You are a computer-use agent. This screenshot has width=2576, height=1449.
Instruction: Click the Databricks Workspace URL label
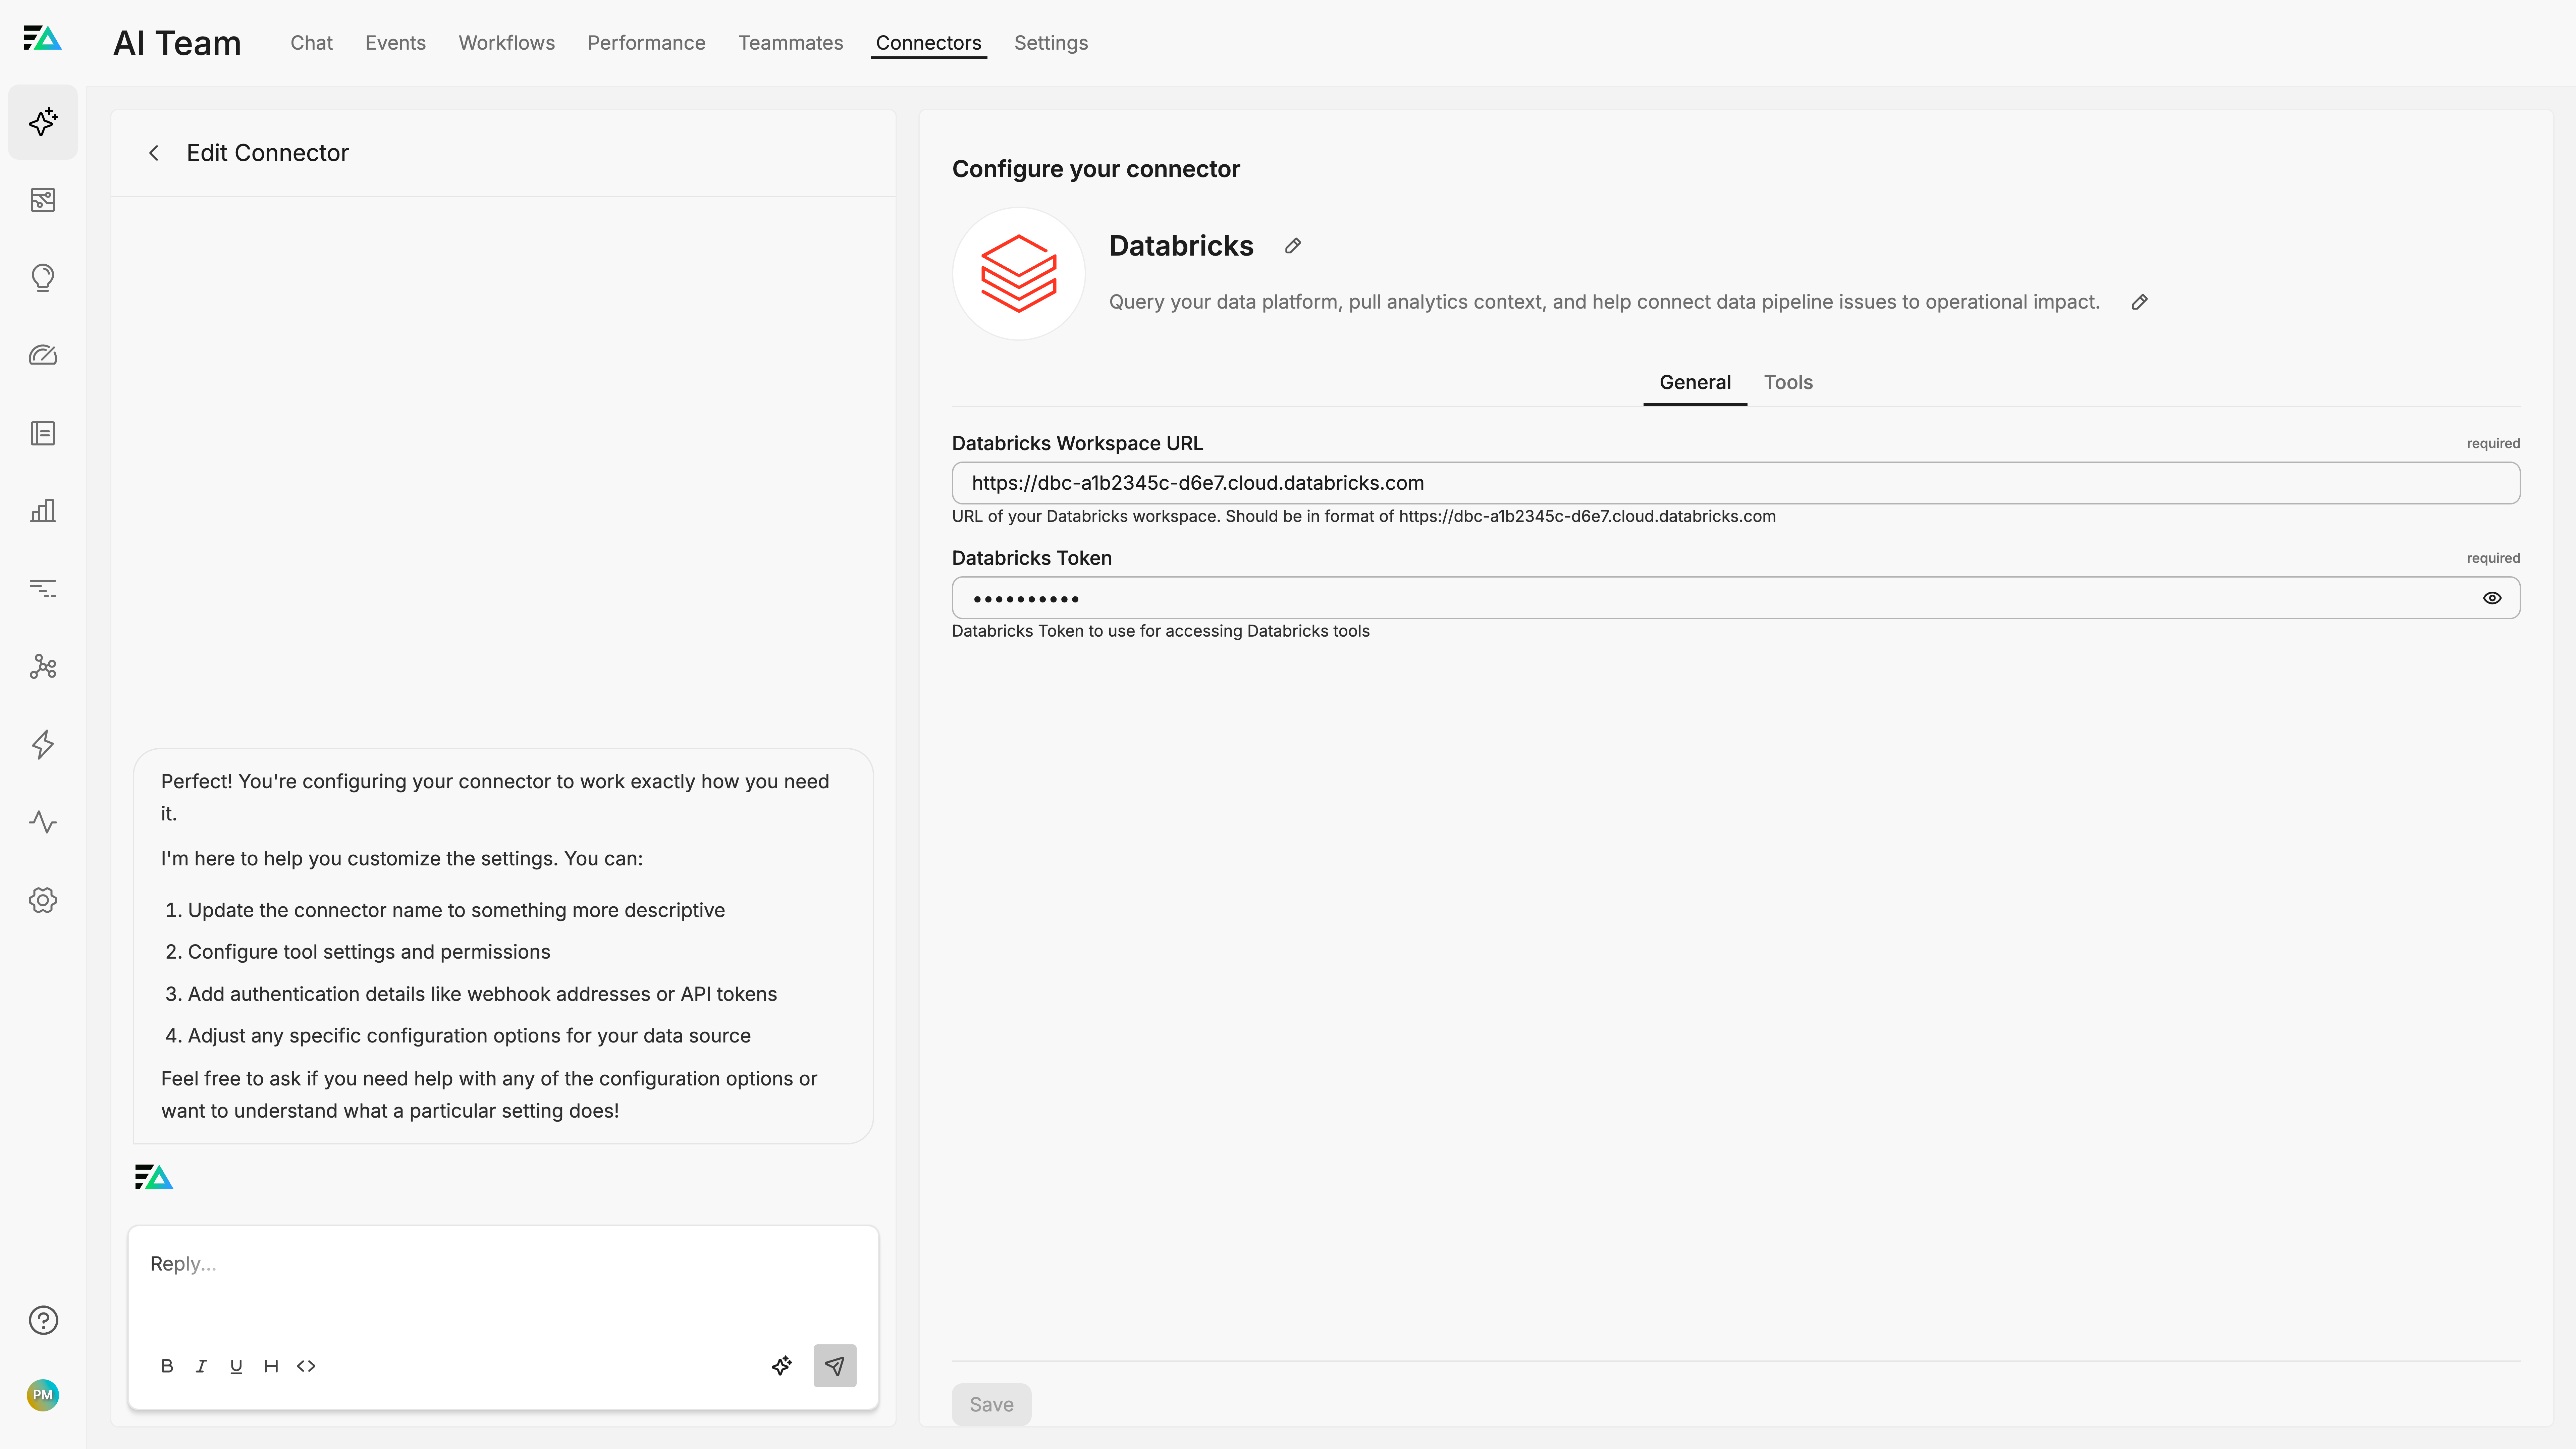pyautogui.click(x=1077, y=443)
